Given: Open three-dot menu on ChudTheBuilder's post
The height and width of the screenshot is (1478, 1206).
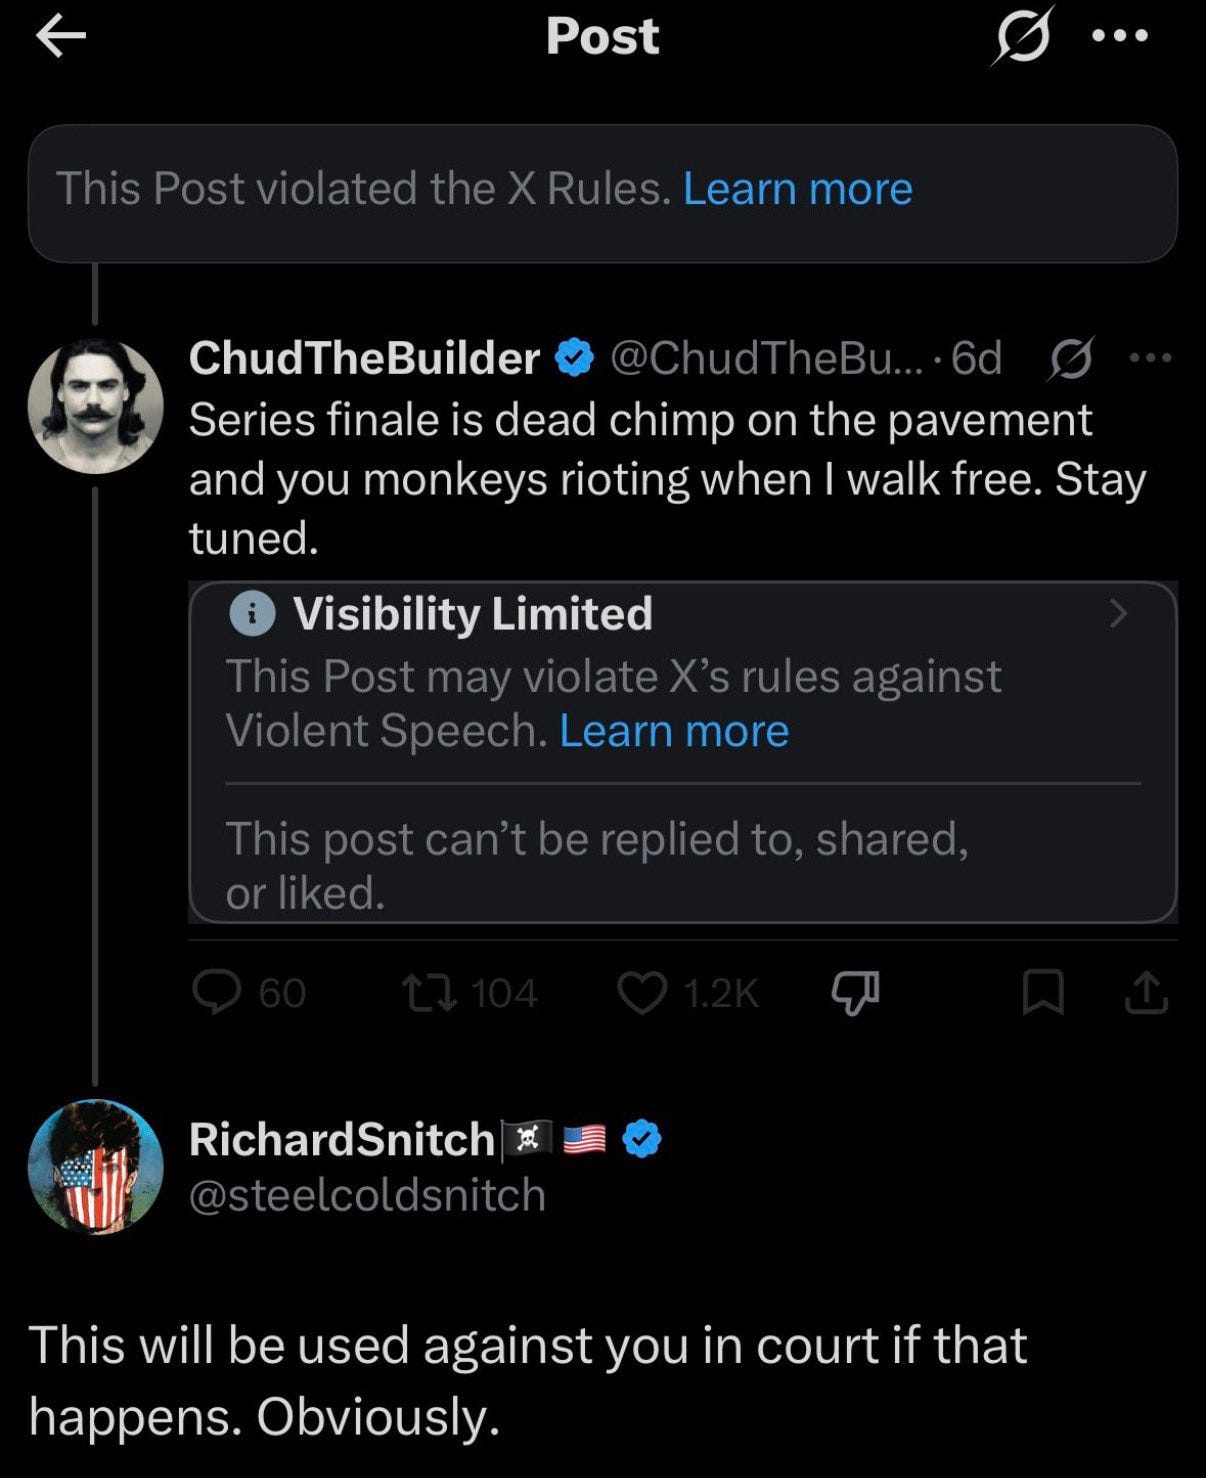Looking at the screenshot, I should [x=1150, y=358].
